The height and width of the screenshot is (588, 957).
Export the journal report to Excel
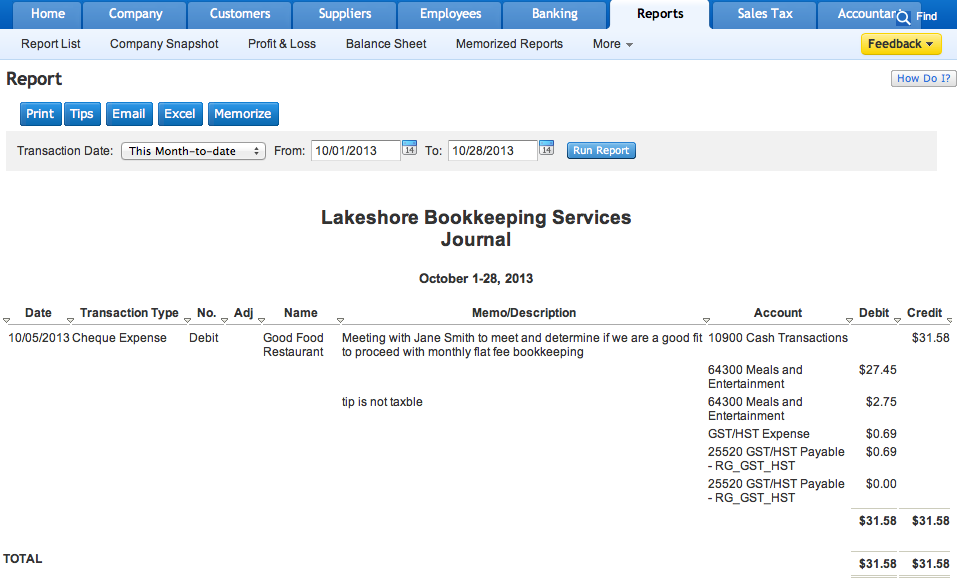click(x=179, y=113)
